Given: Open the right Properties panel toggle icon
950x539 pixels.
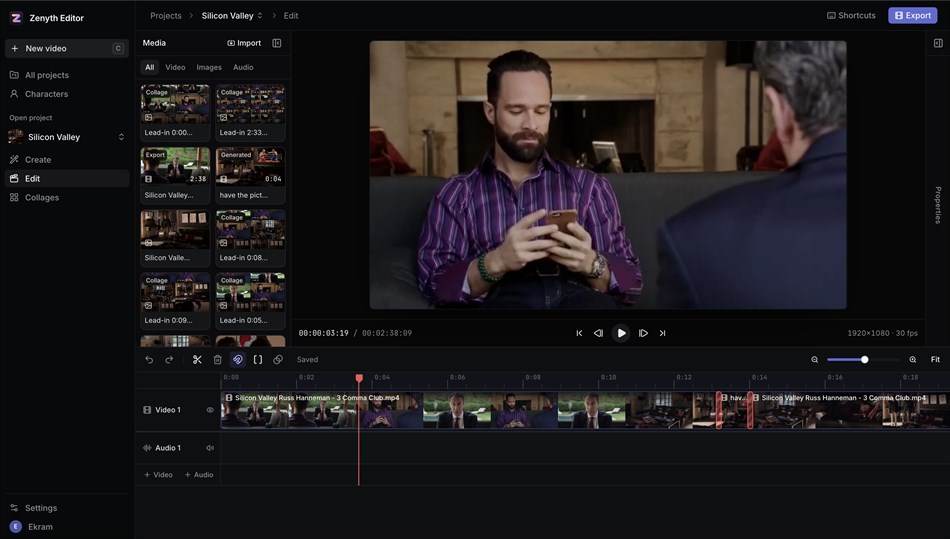Looking at the screenshot, I should 938,43.
